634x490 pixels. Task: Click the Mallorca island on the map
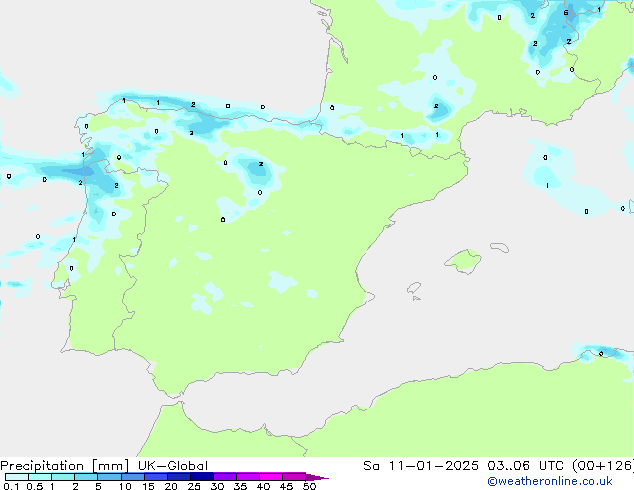tap(463, 261)
